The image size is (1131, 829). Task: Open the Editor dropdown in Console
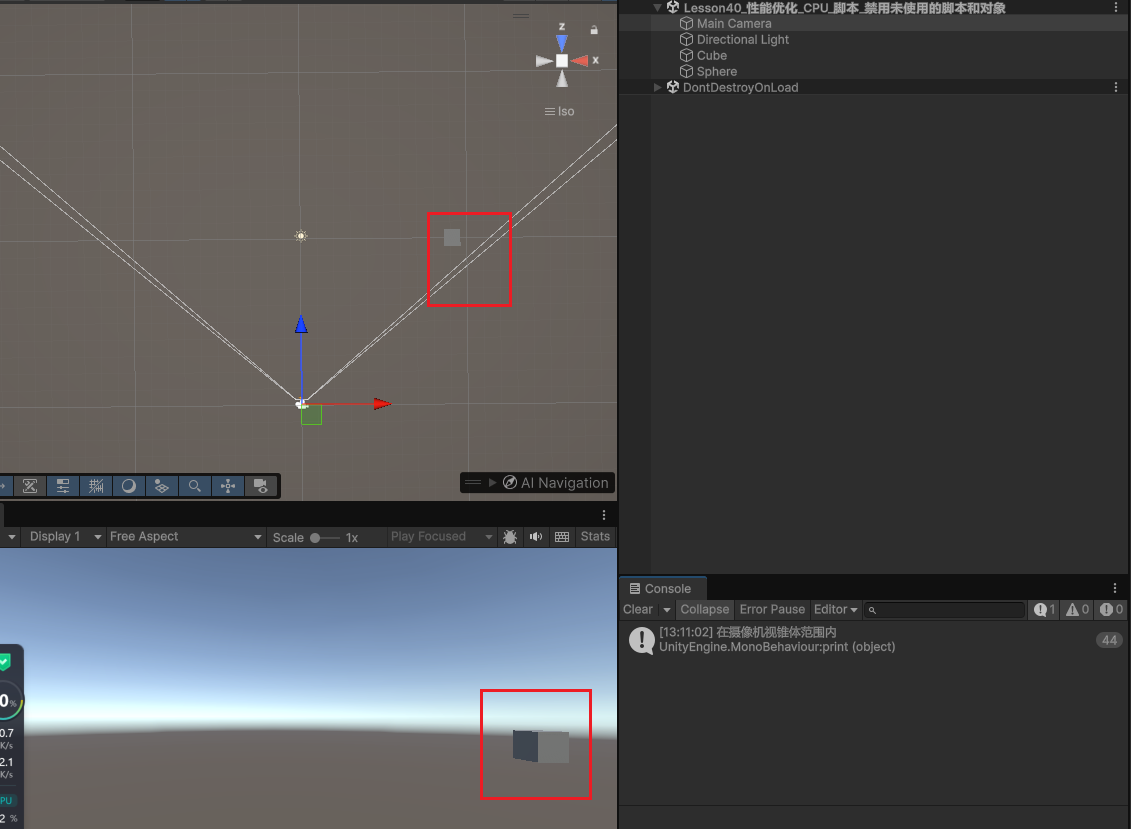836,609
